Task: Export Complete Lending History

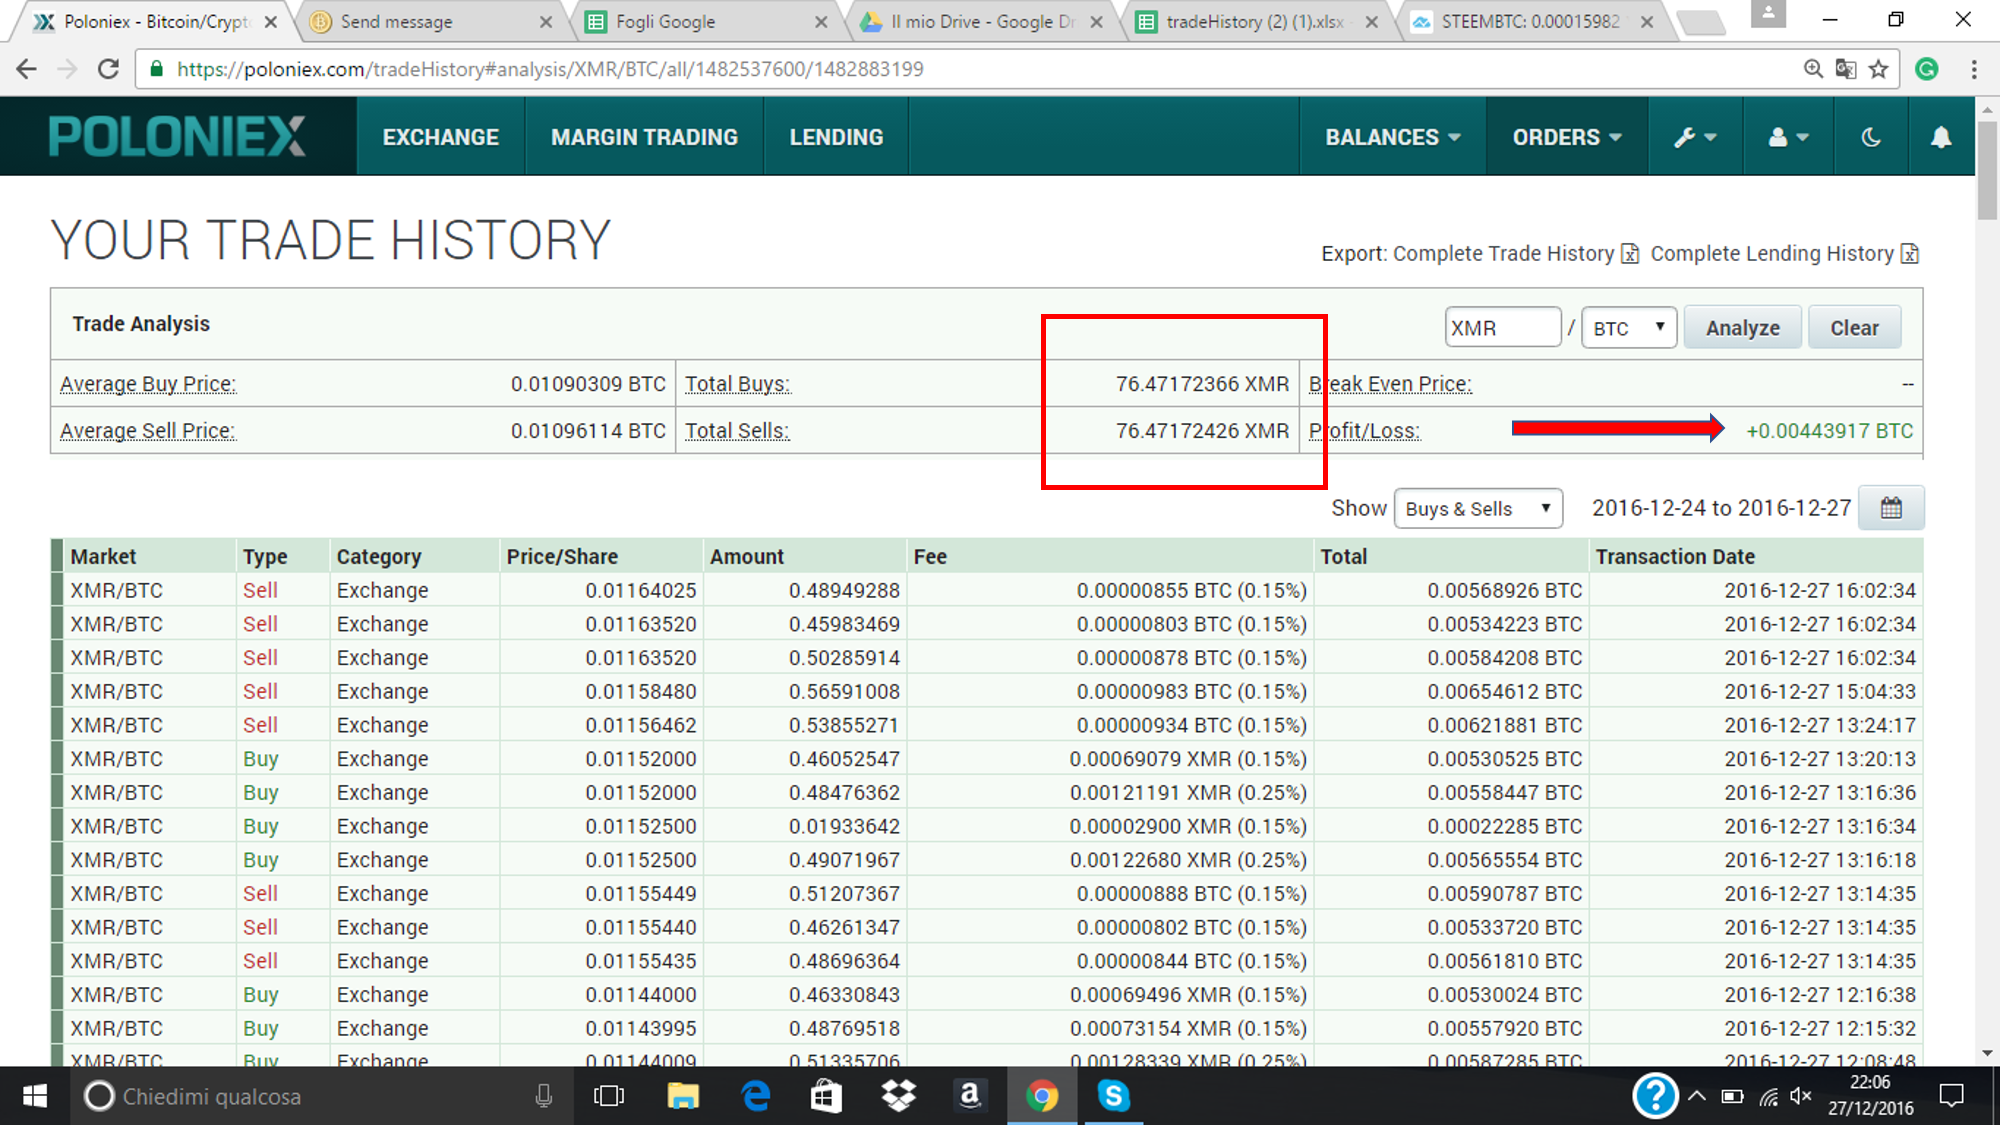Action: [1785, 254]
